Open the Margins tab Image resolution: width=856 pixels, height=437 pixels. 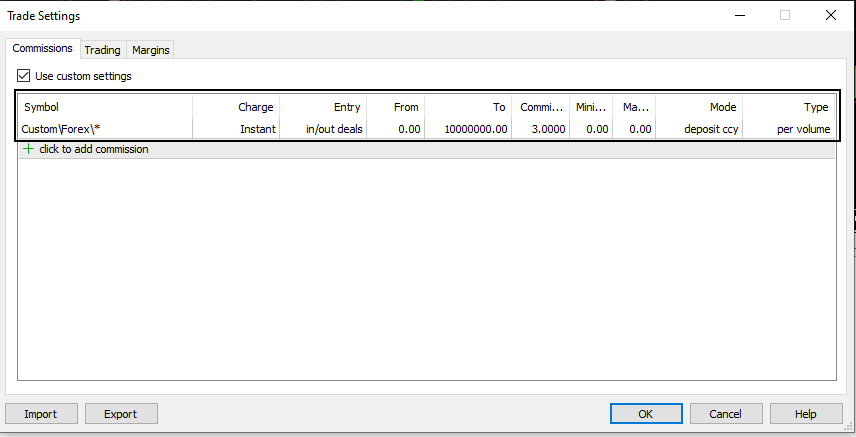tap(151, 50)
